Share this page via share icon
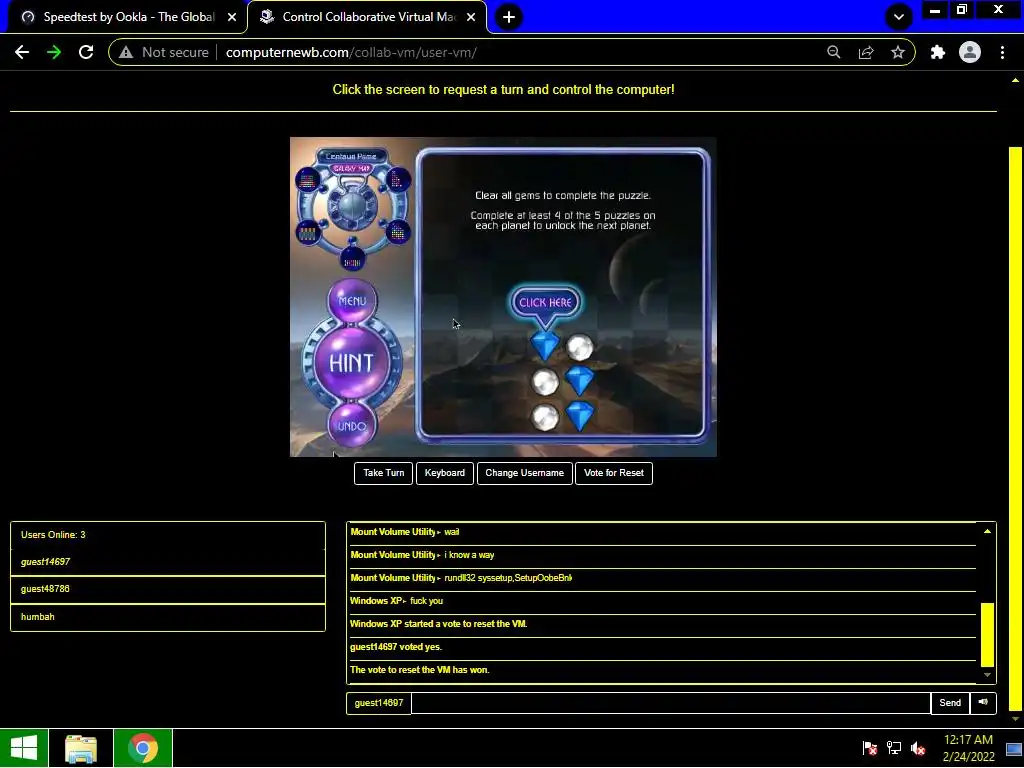Screen dimensions: 1024x768 (866, 52)
